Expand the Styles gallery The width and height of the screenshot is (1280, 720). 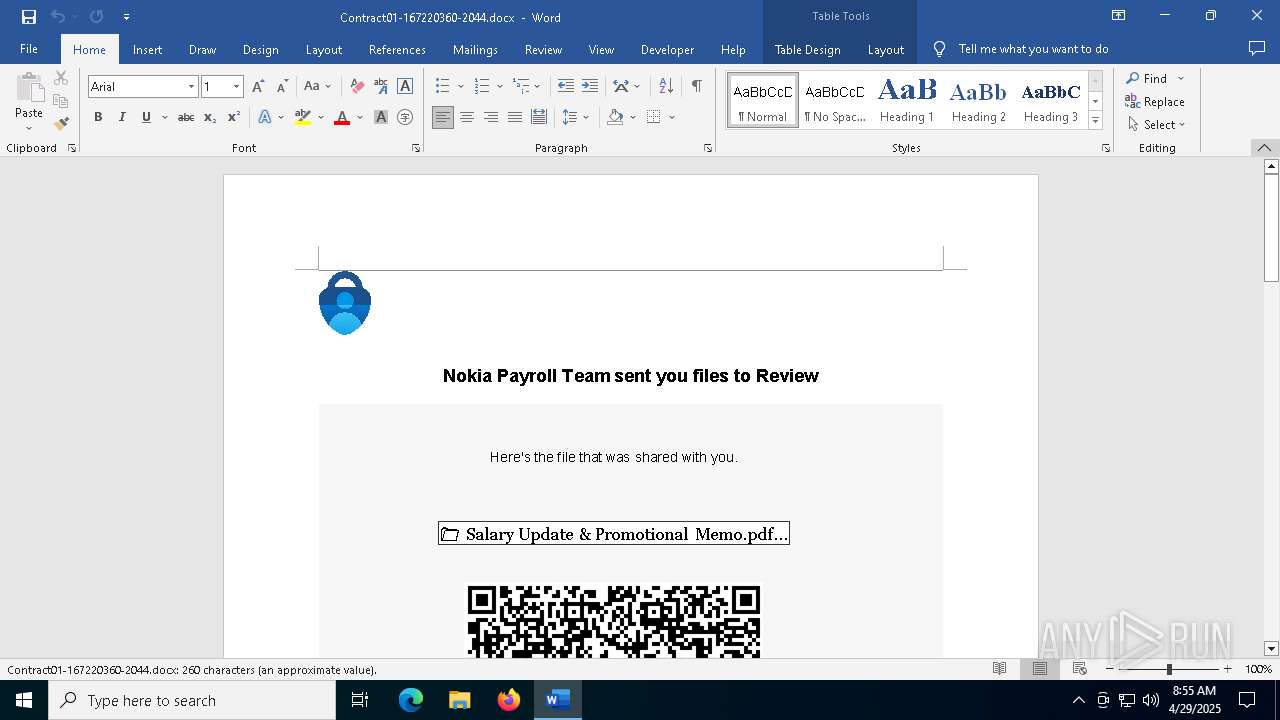click(x=1095, y=120)
